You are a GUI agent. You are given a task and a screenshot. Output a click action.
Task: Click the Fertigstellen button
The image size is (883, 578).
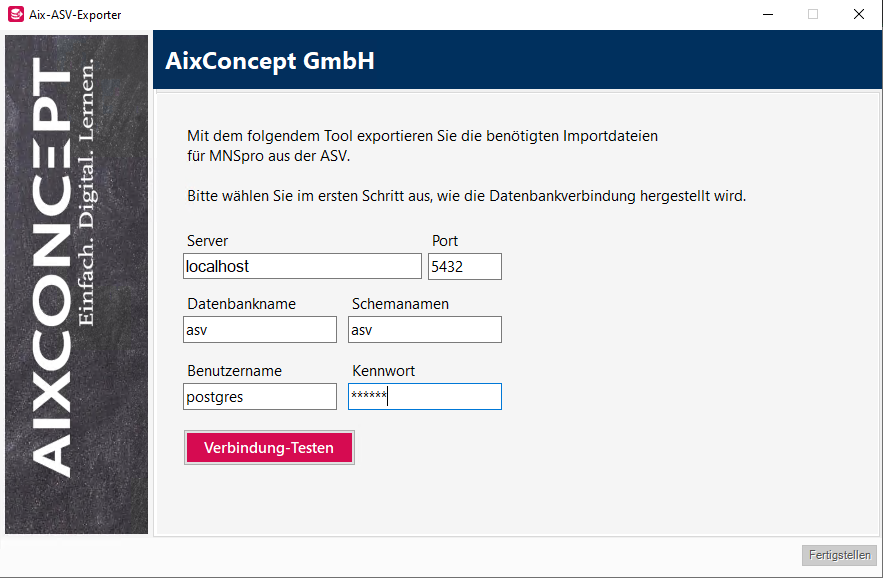(839, 555)
